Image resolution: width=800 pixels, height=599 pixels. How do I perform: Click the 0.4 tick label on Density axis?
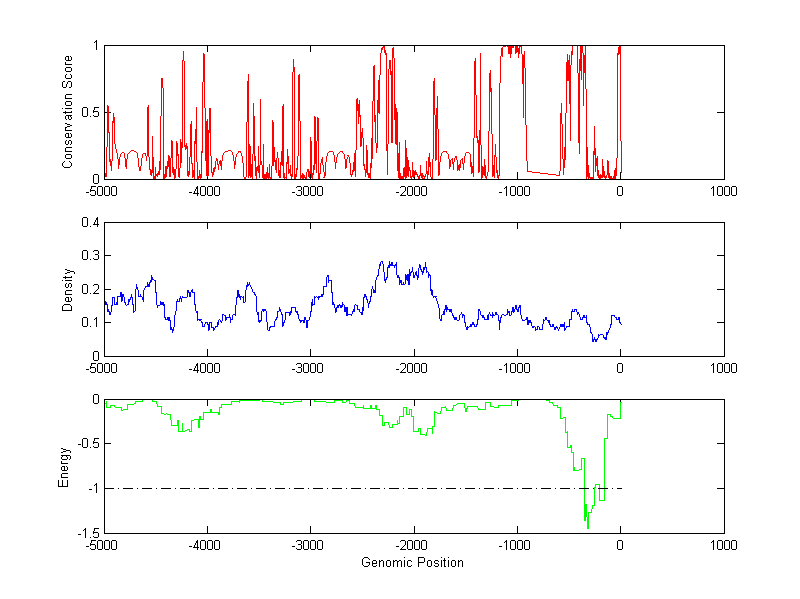[86, 222]
